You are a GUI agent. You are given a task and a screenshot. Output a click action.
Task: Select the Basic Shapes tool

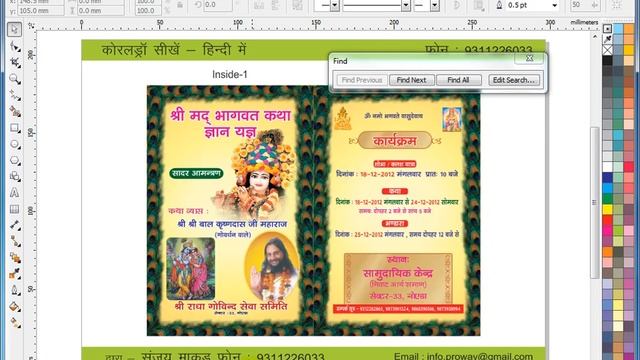[15, 176]
